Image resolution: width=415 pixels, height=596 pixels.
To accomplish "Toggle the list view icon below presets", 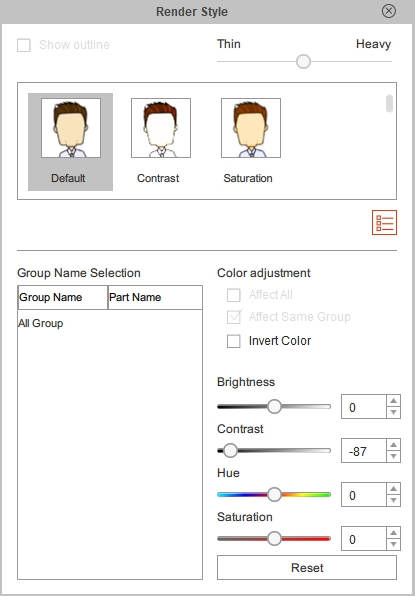I will point(384,222).
